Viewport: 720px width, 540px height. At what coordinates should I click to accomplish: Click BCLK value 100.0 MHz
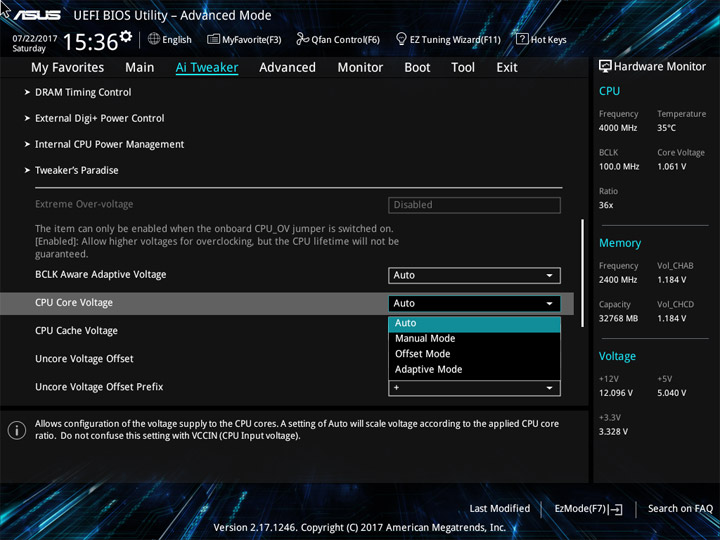(619, 167)
